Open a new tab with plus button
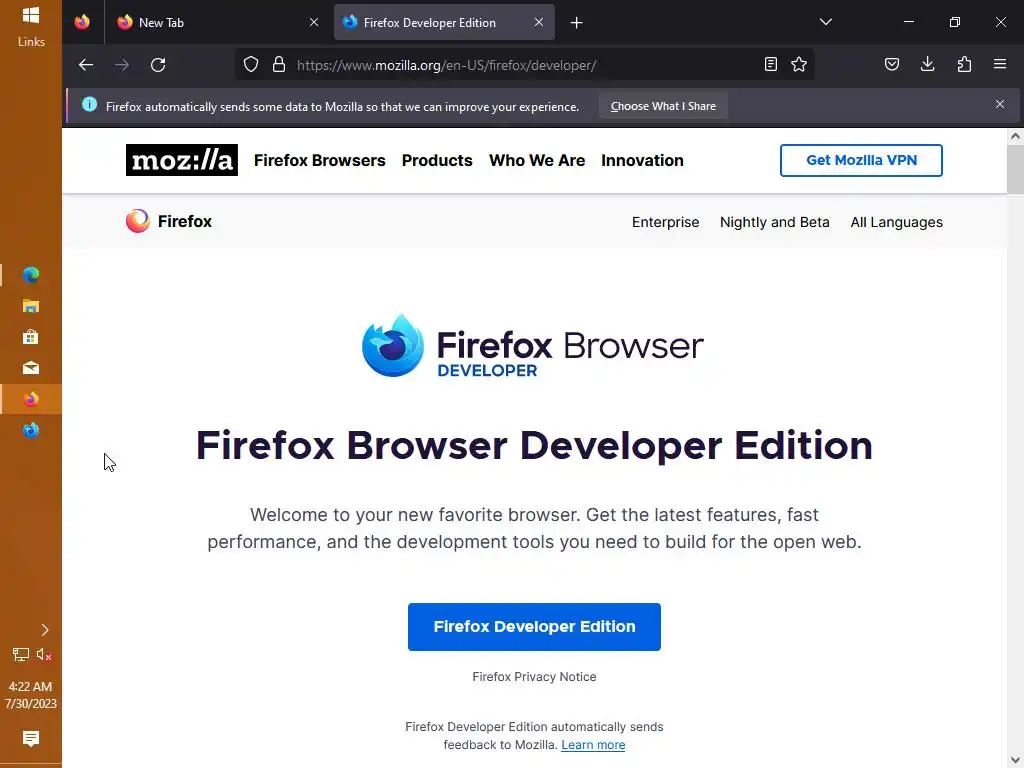1024x768 pixels. click(x=576, y=23)
